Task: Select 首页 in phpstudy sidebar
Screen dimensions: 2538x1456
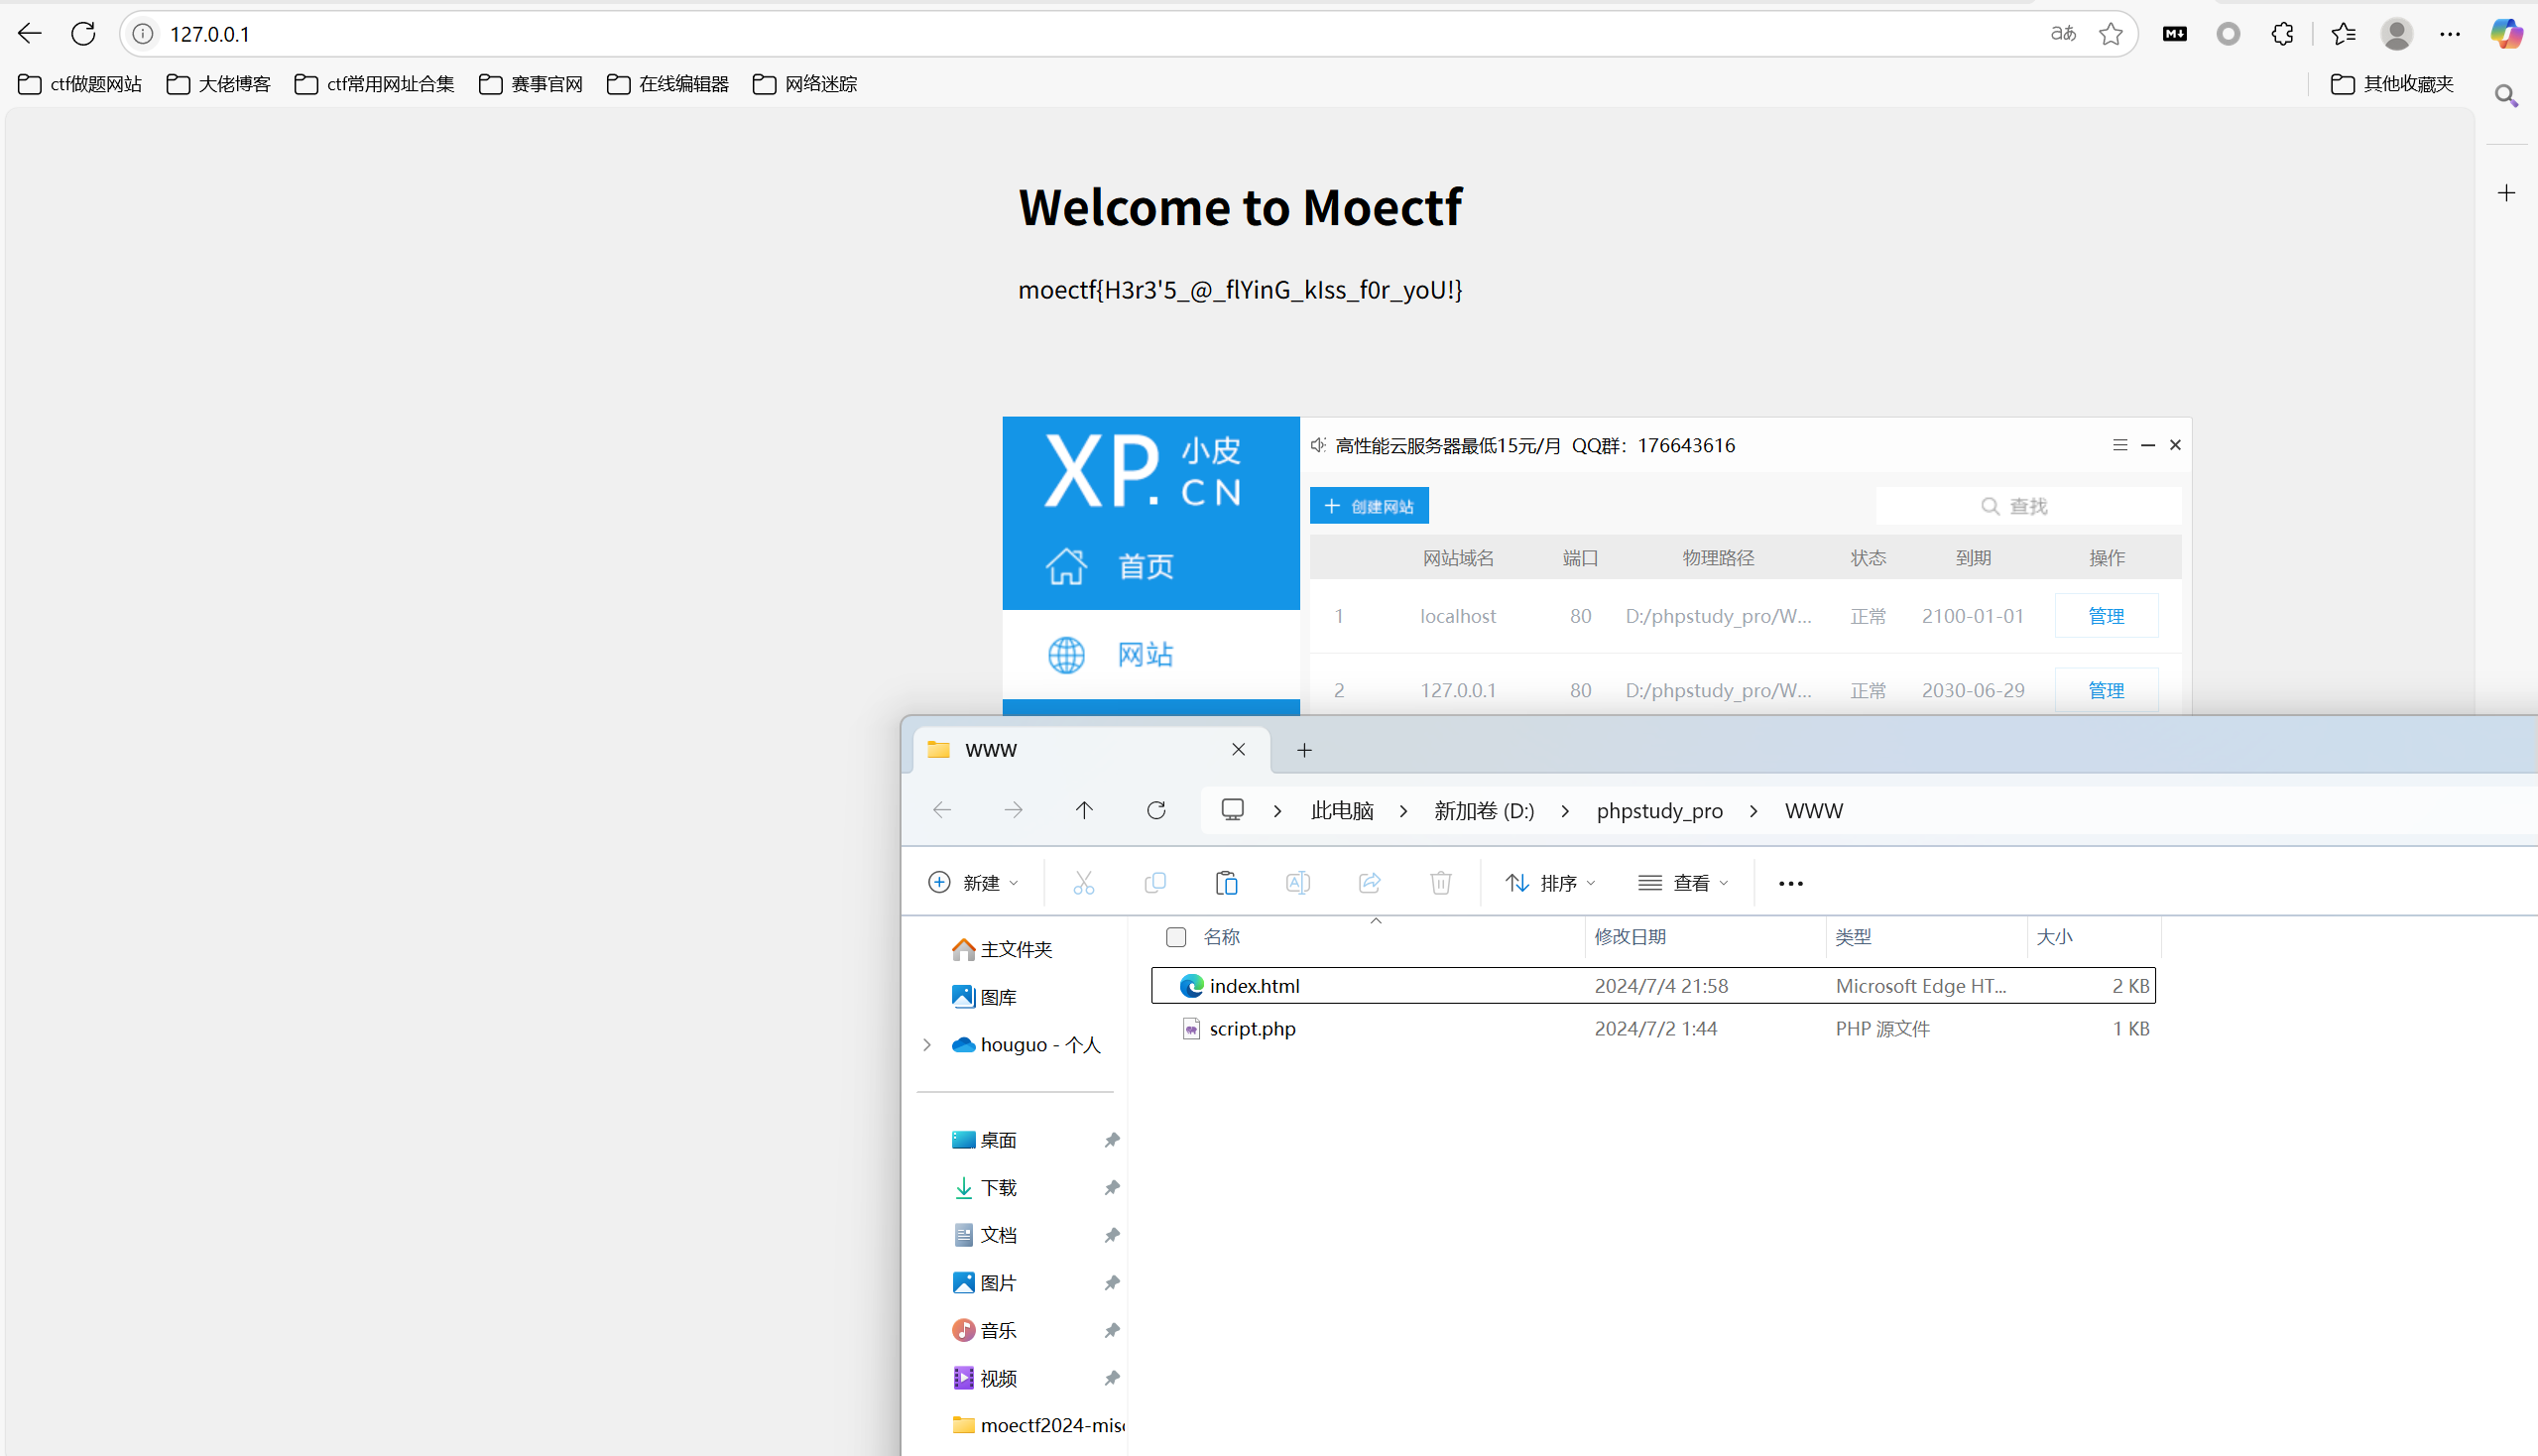Action: click(1151, 566)
